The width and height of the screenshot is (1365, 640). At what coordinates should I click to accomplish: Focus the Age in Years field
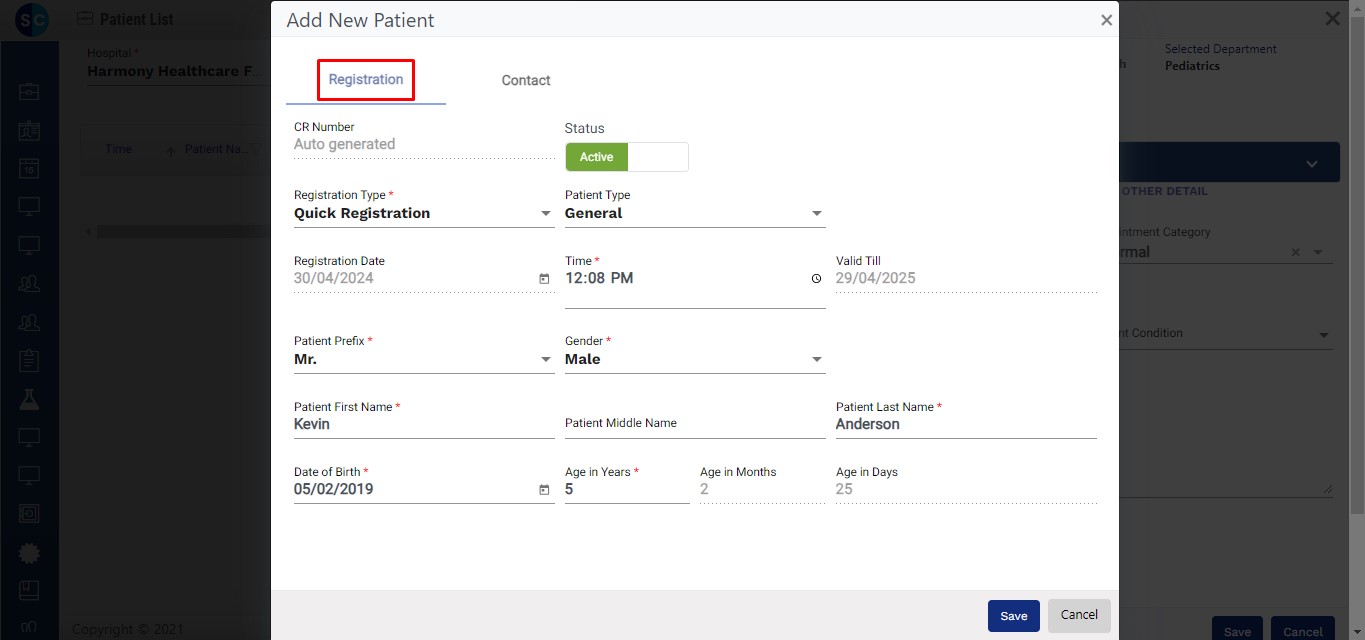tap(626, 490)
